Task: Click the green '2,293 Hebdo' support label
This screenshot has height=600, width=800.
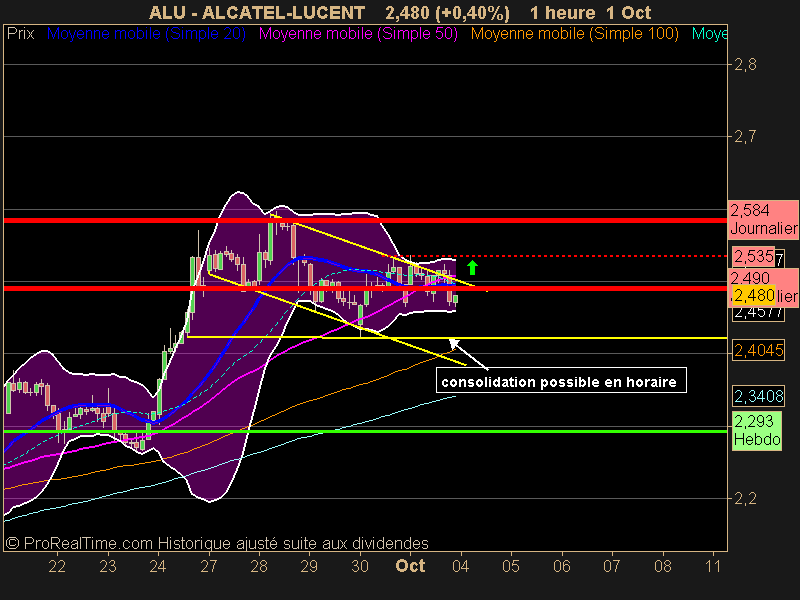Action: 757,430
